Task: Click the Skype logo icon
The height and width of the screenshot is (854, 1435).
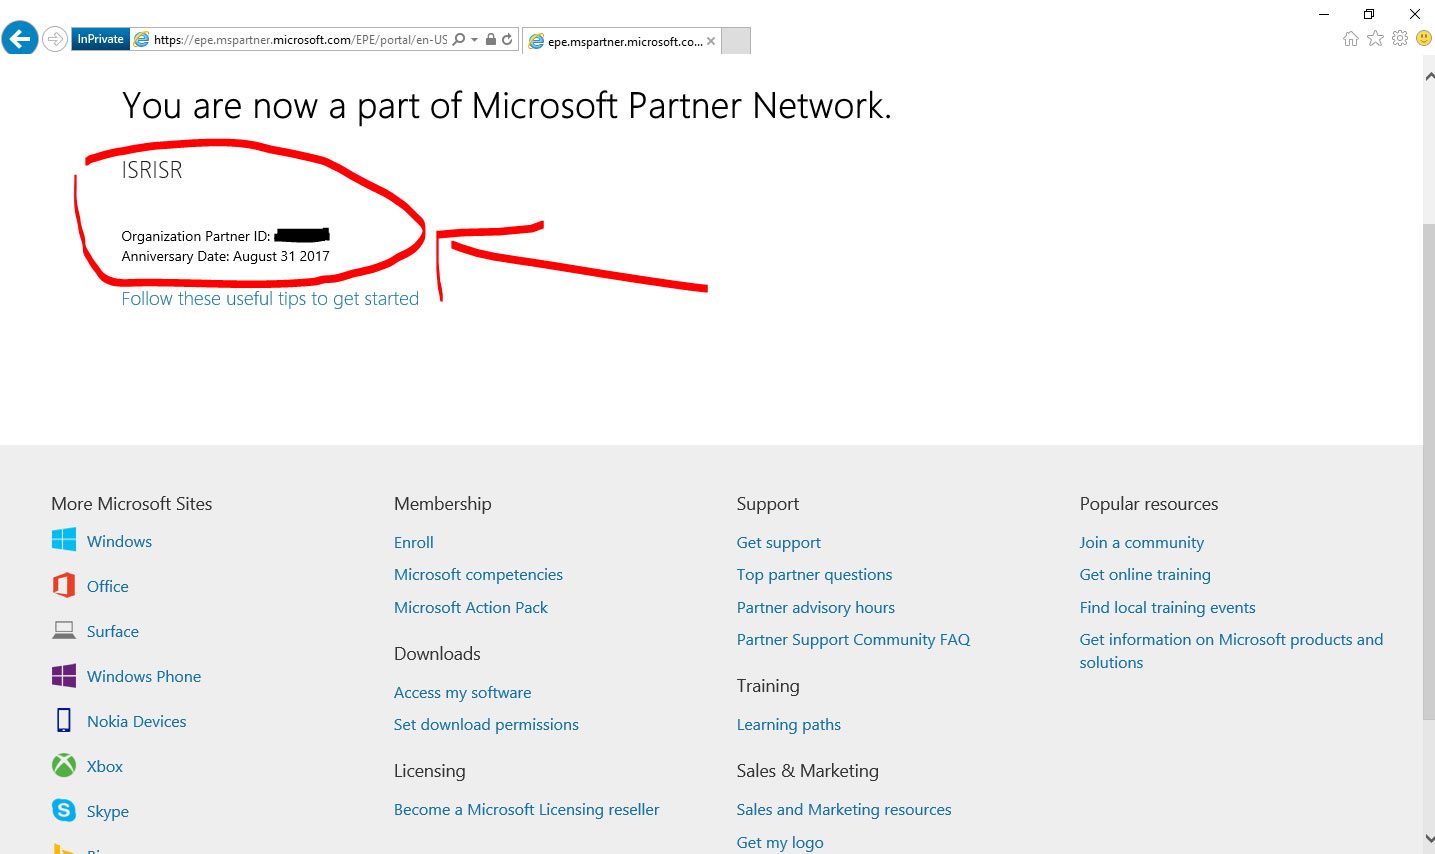Action: click(64, 810)
